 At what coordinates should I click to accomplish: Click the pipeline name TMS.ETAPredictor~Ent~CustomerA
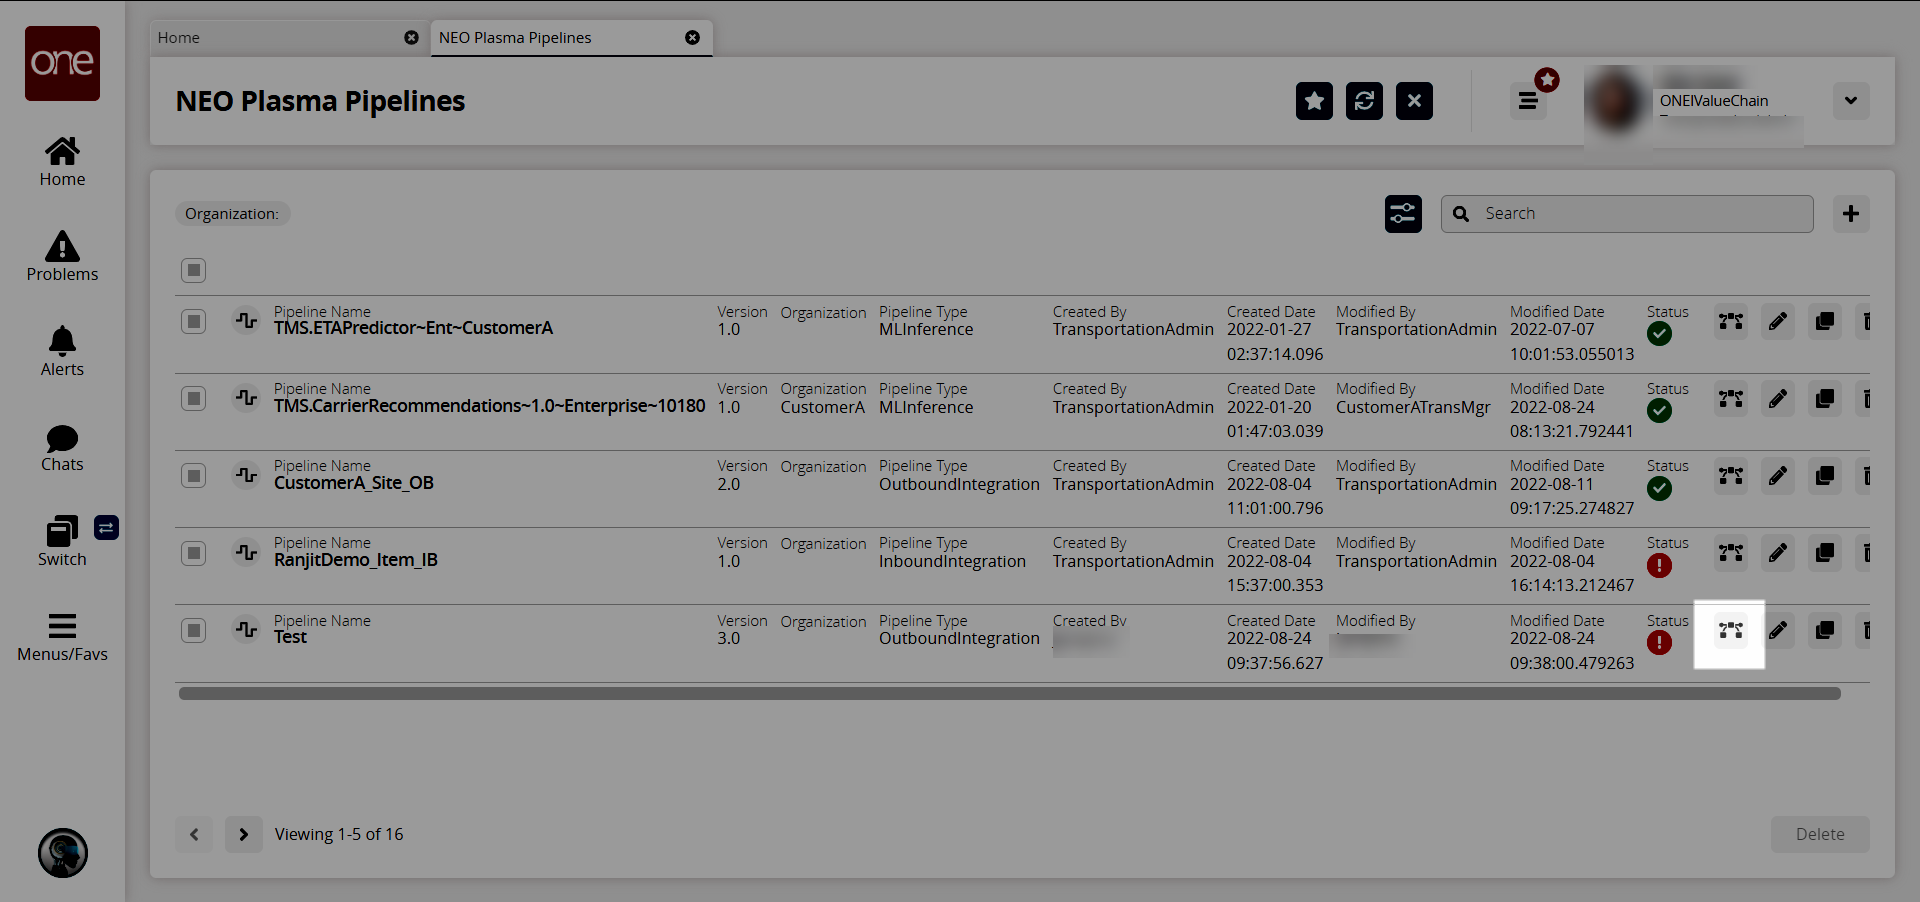click(x=413, y=328)
